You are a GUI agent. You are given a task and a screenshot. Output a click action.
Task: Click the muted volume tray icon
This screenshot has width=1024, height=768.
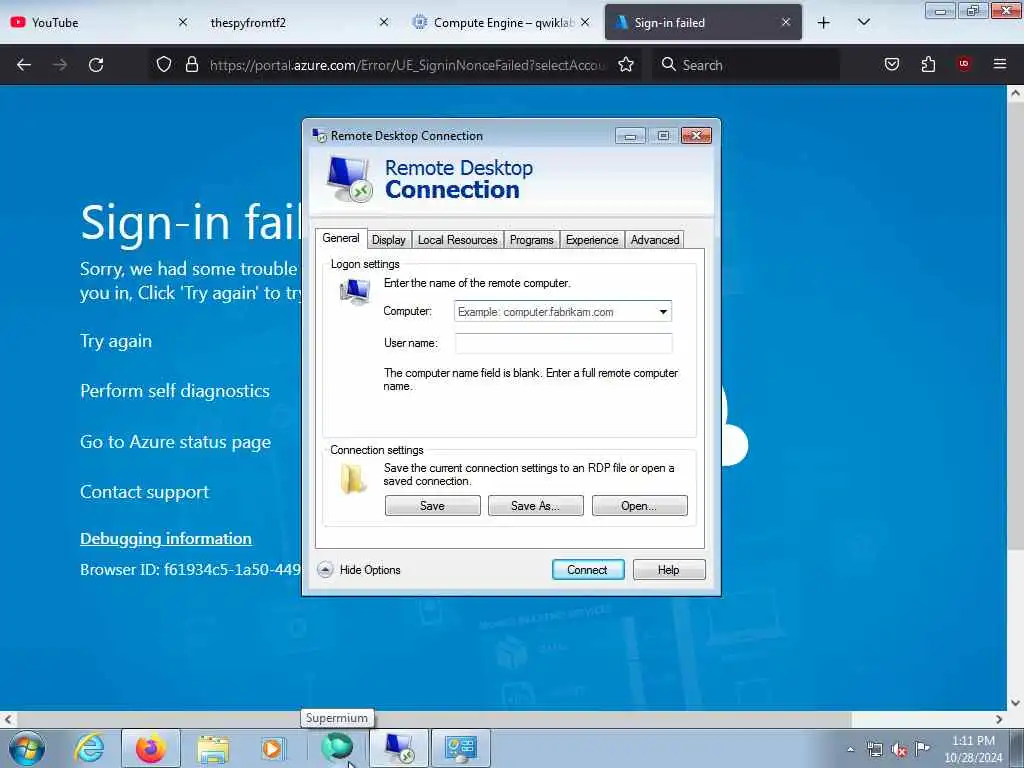coord(899,750)
